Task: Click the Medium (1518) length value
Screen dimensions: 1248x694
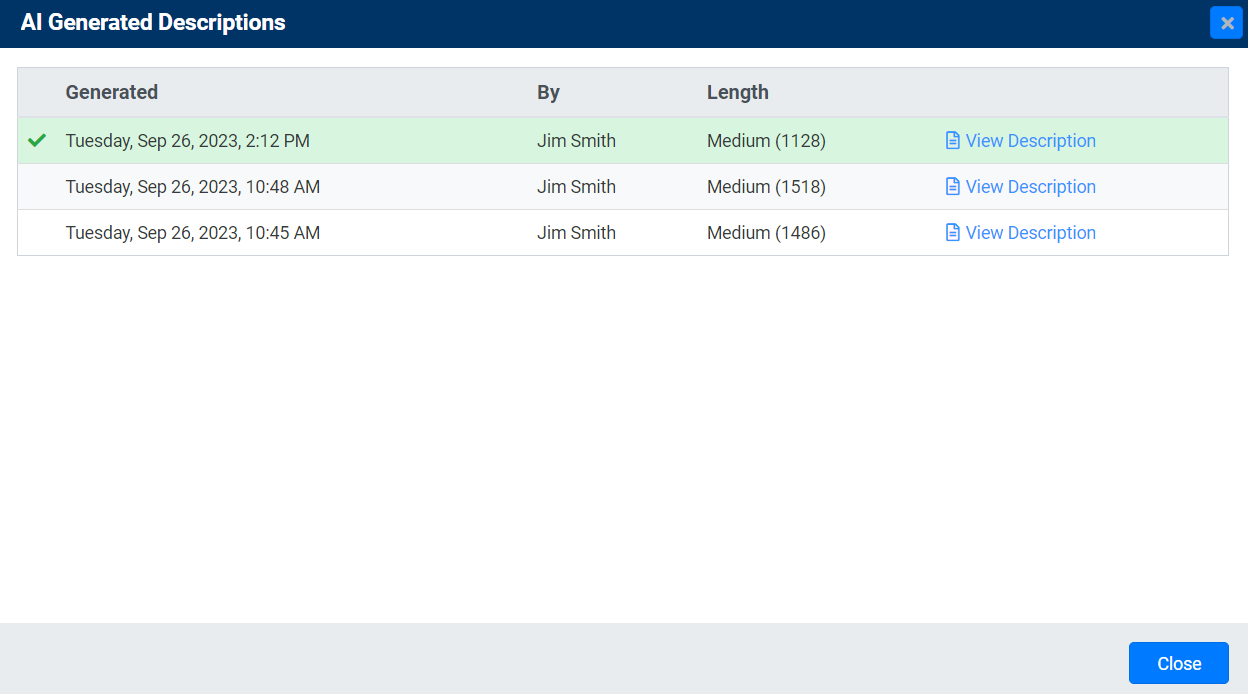Action: [766, 187]
